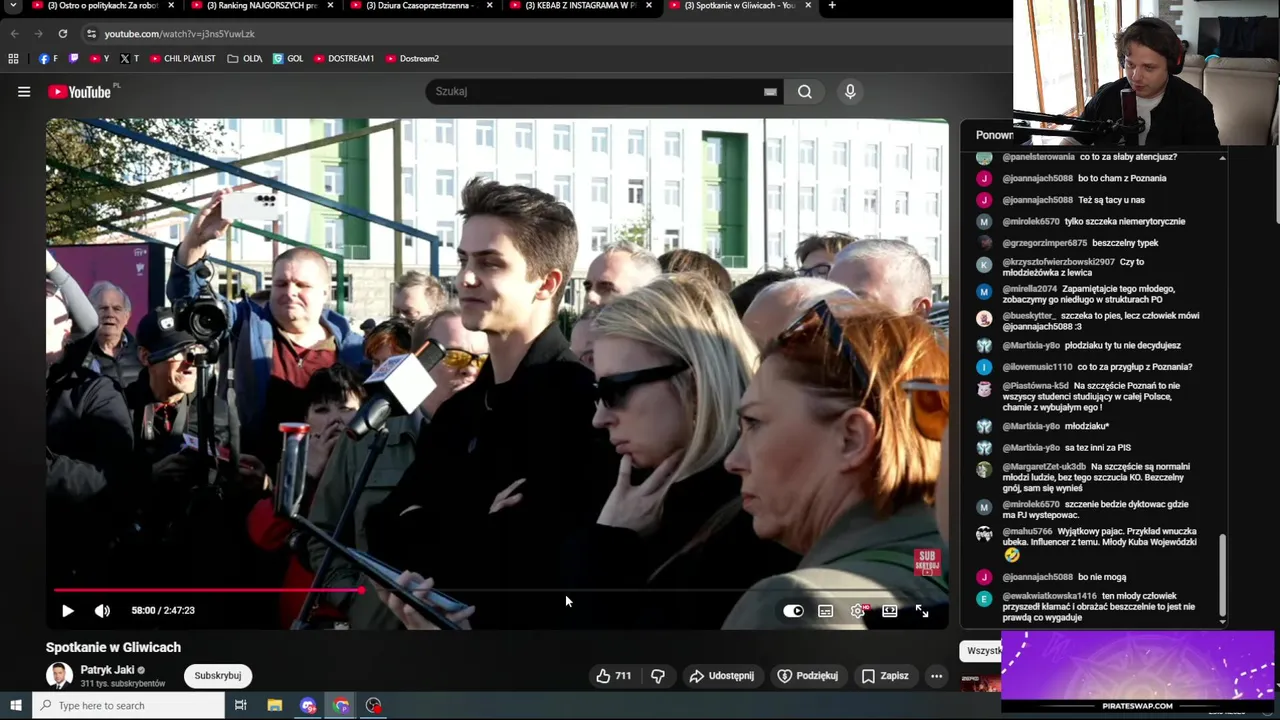Open Patryk Jaki channel name link
1280x720 pixels.
[107, 670]
